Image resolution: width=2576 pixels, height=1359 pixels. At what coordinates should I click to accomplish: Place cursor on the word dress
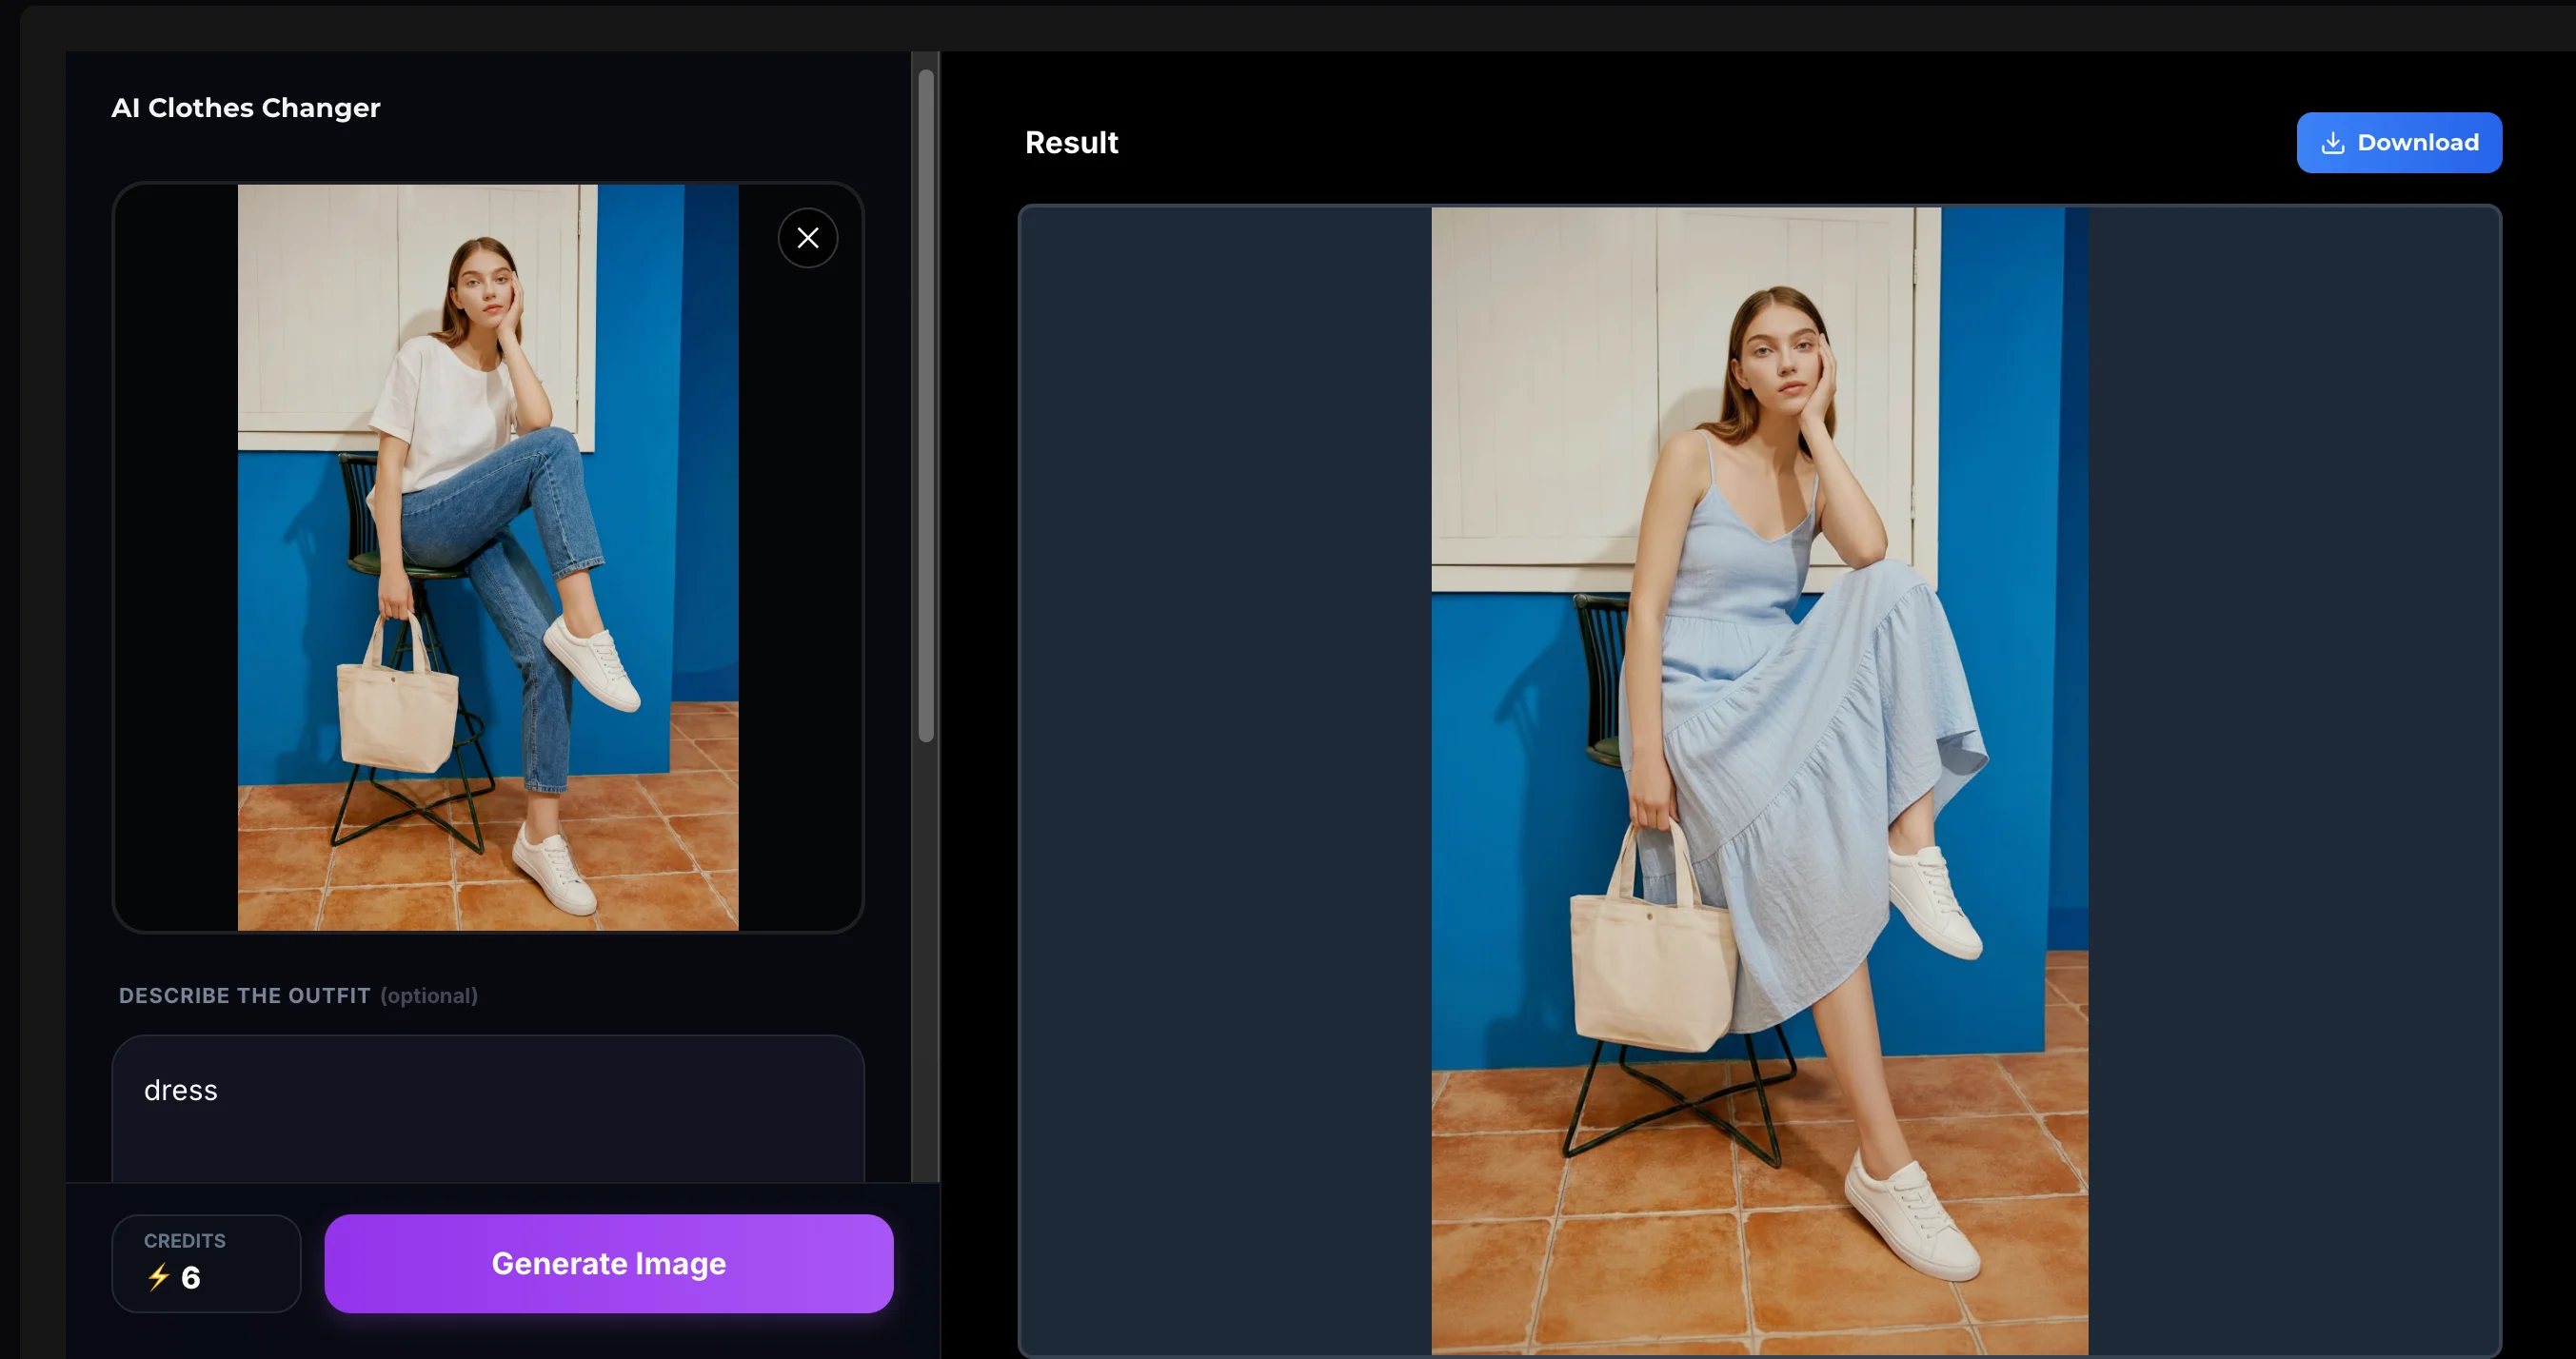pos(181,1090)
